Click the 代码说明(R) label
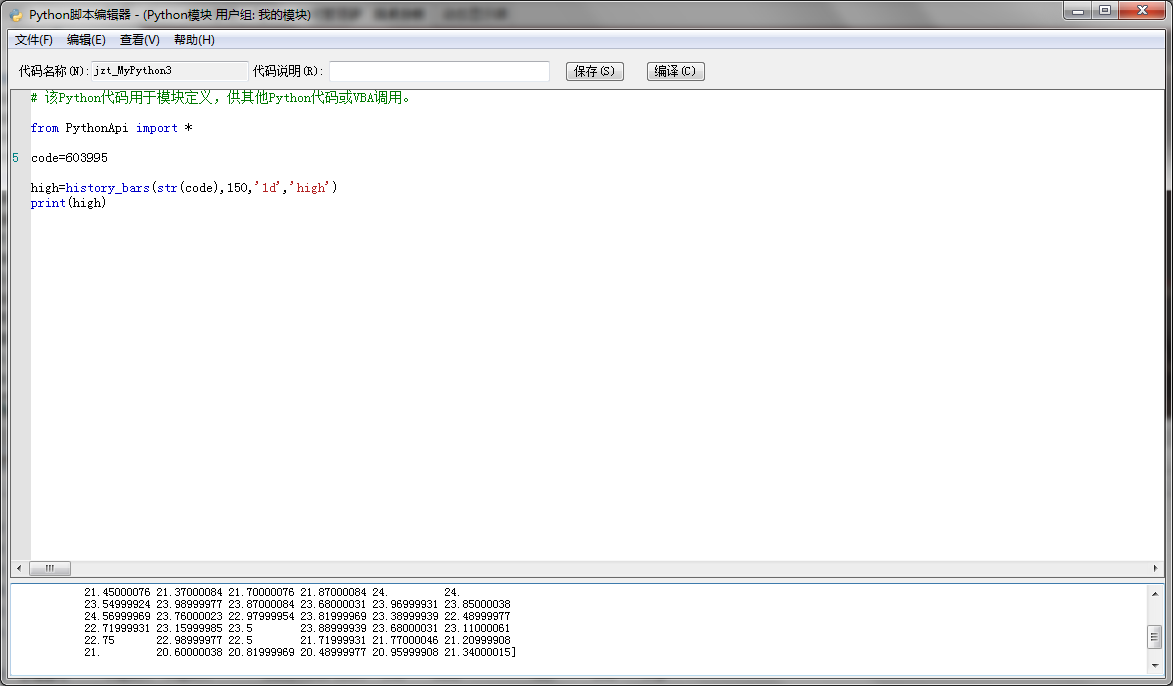The height and width of the screenshot is (686, 1173). (x=288, y=71)
